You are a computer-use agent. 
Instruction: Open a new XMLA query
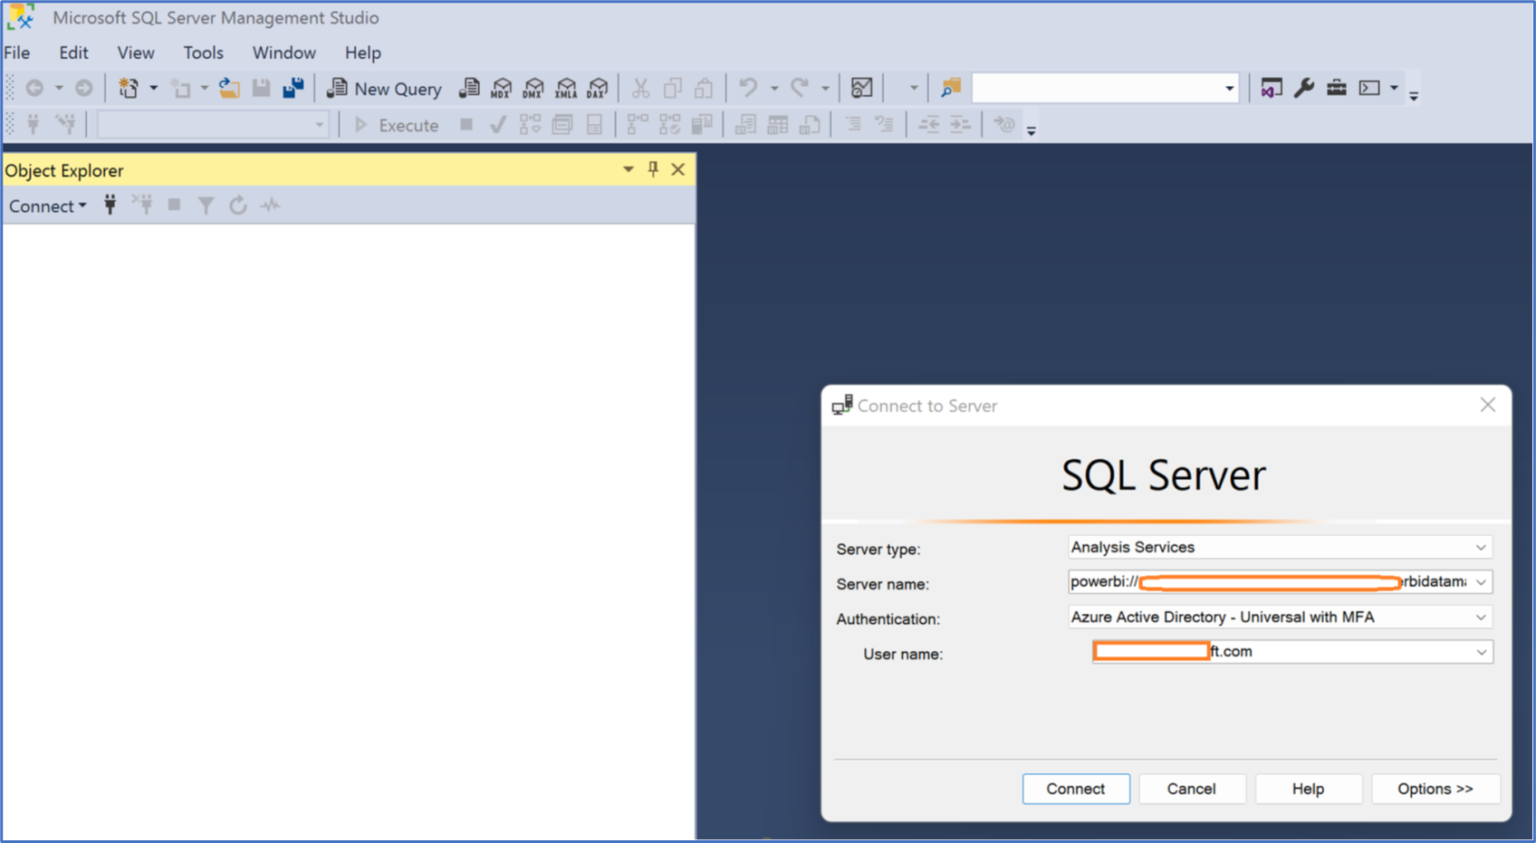[566, 89]
